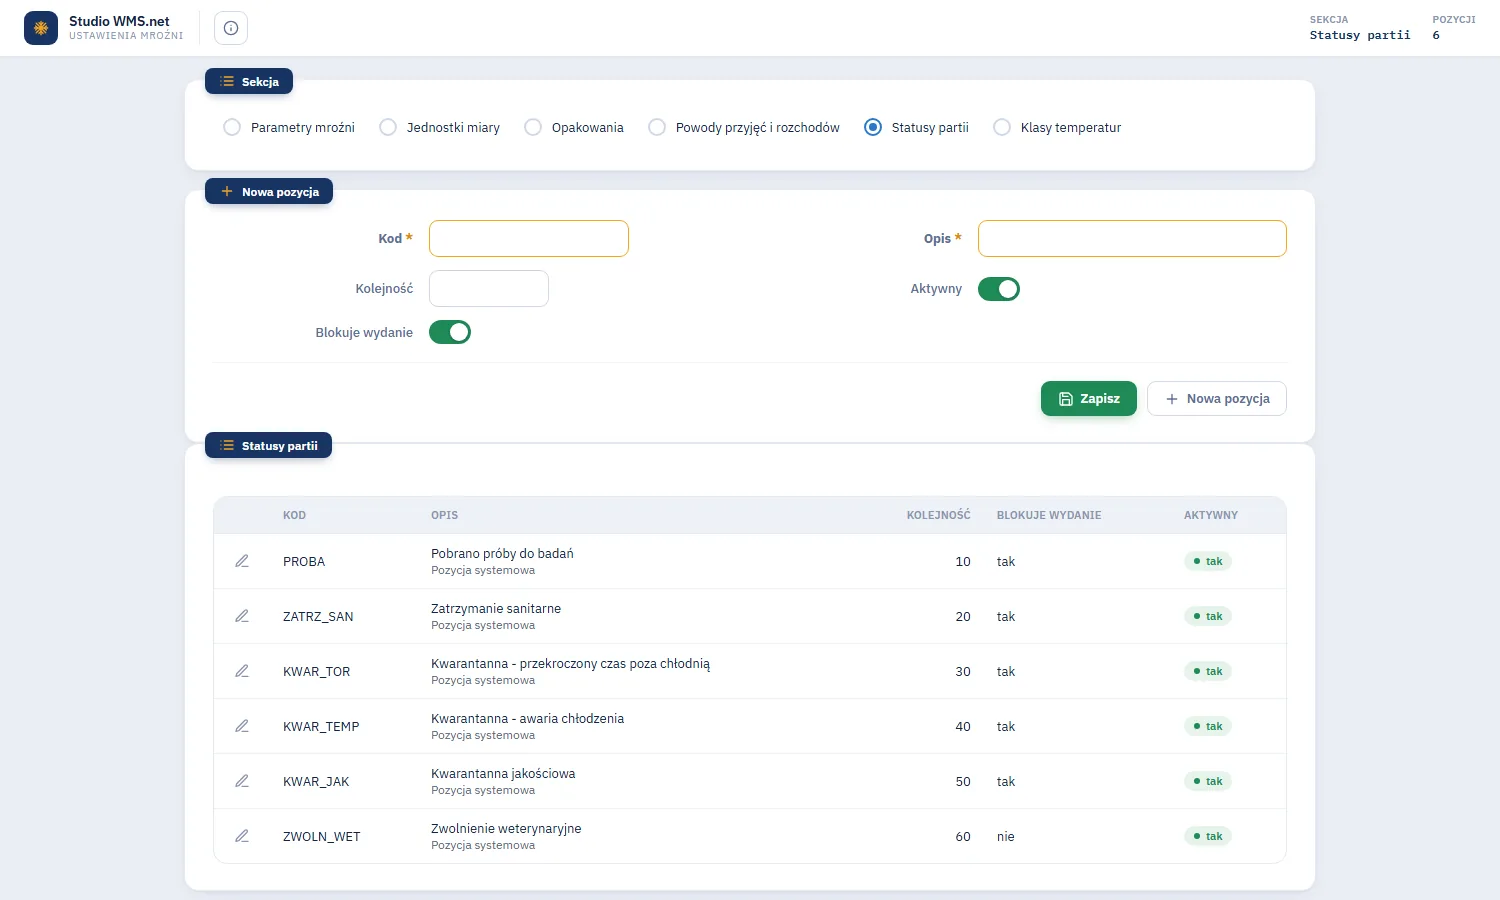Click the 'Zwolnienie weterynaryjne' description
This screenshot has width=1500, height=900.
pyautogui.click(x=506, y=828)
